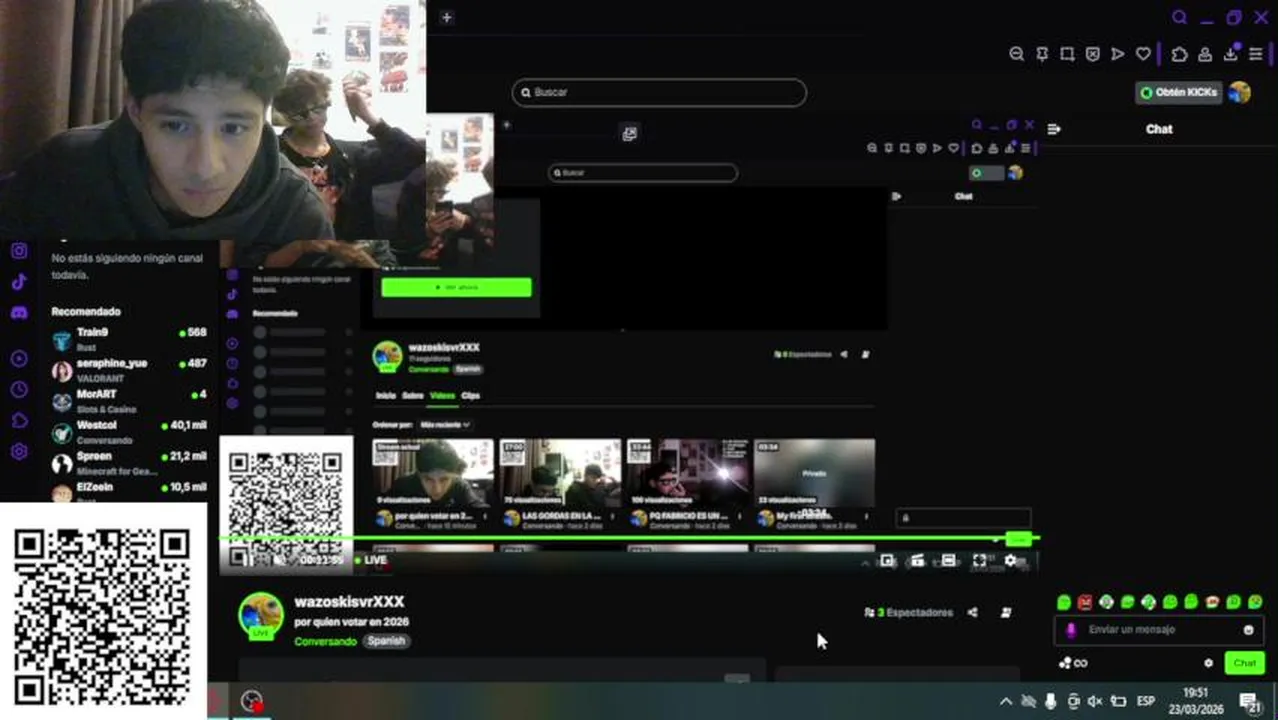
Task: Open video player settings gear
Action: (x=1010, y=561)
